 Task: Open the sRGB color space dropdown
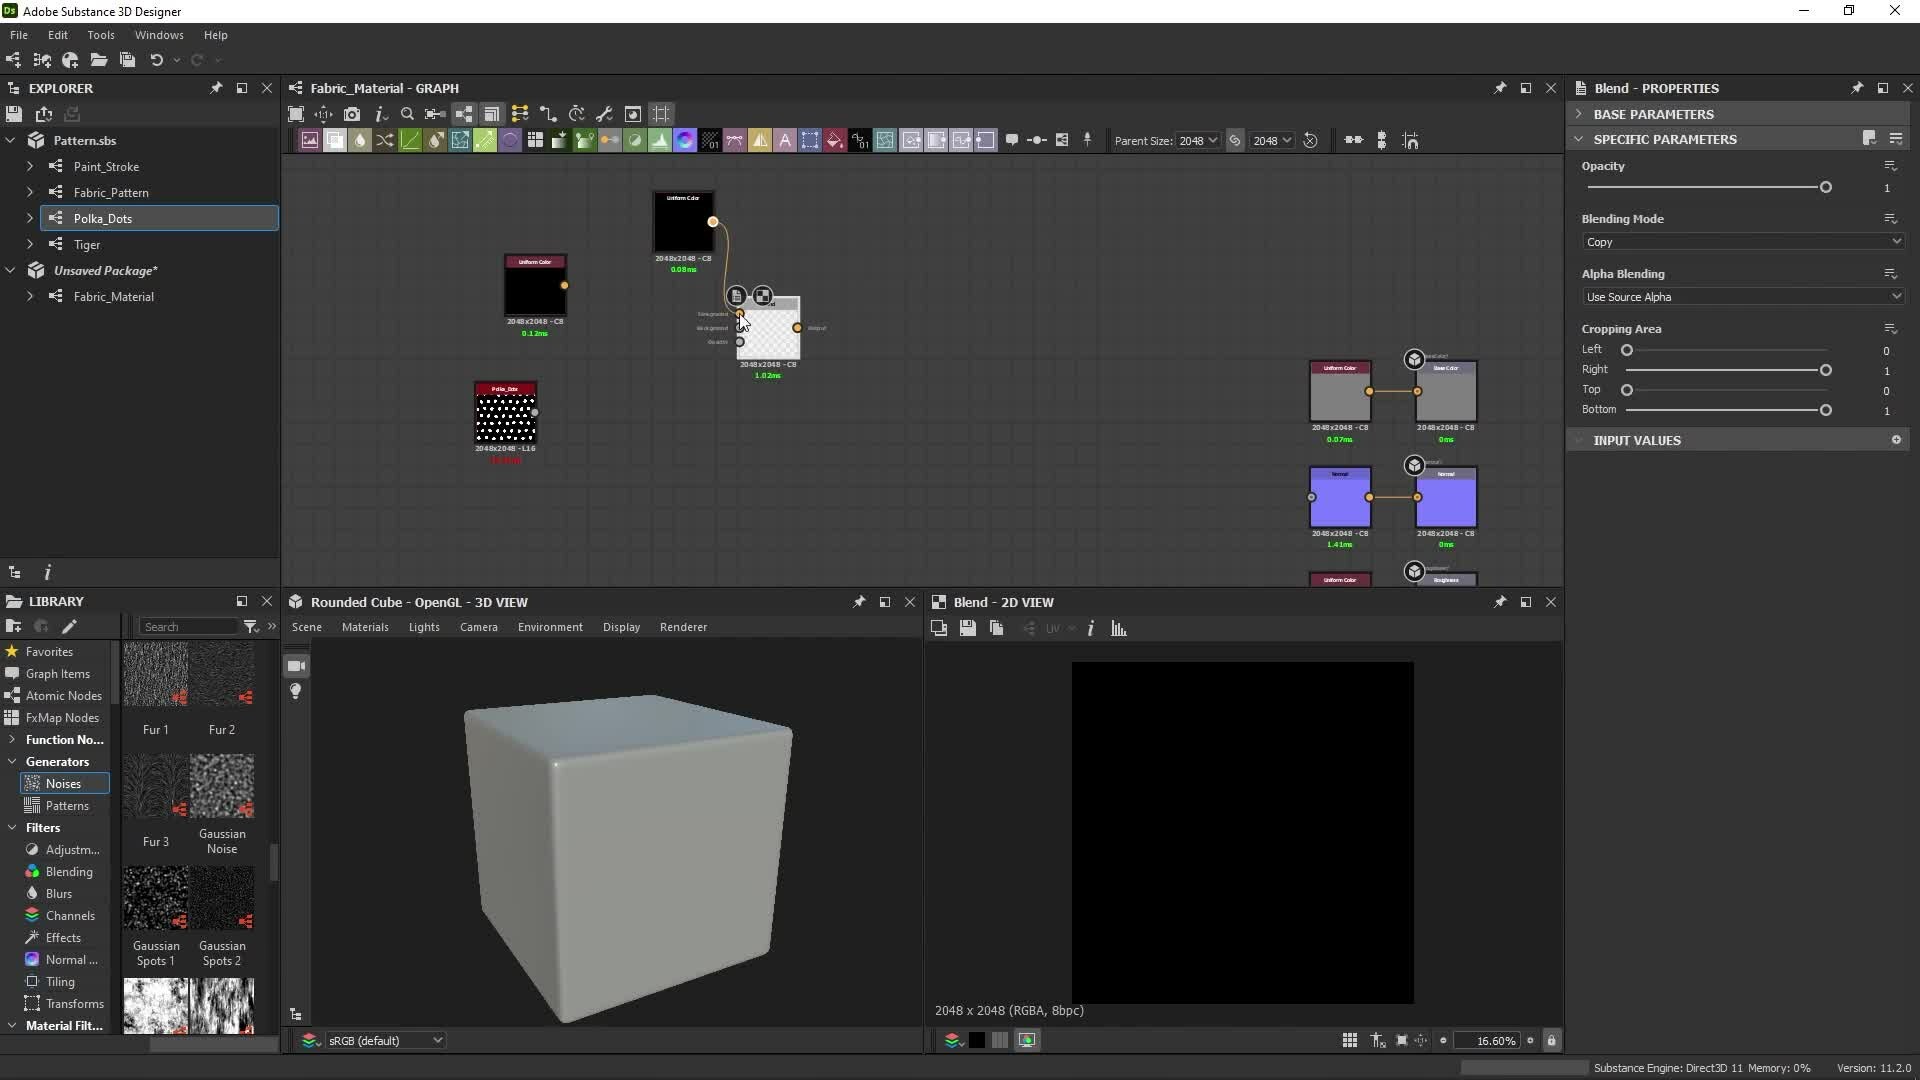coord(385,1041)
